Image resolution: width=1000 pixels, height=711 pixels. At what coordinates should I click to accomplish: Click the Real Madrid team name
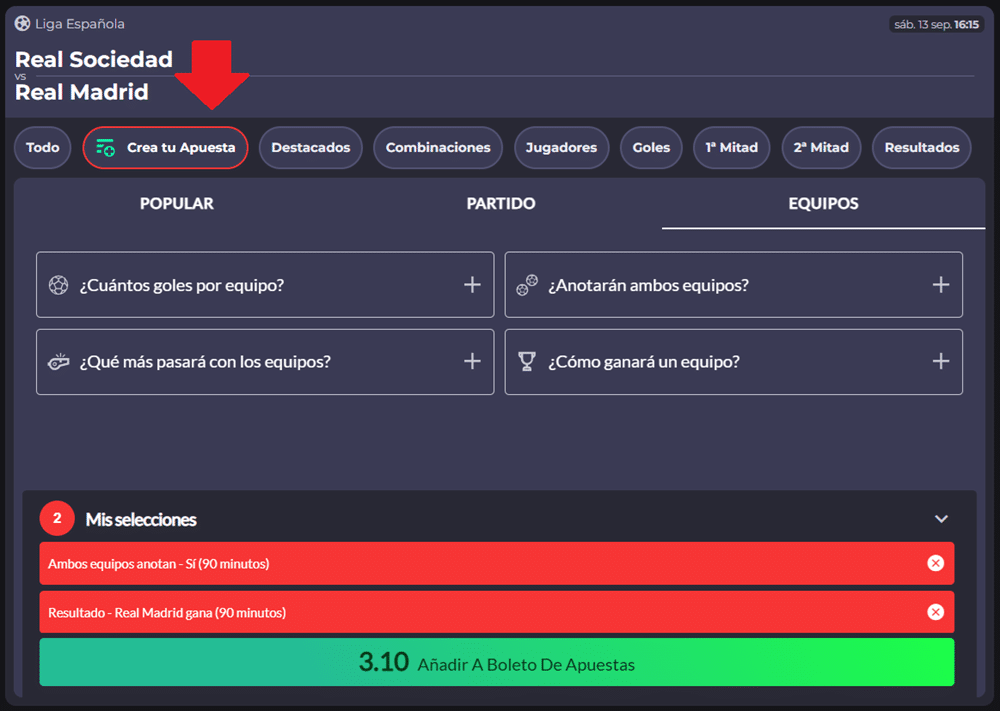(x=82, y=92)
